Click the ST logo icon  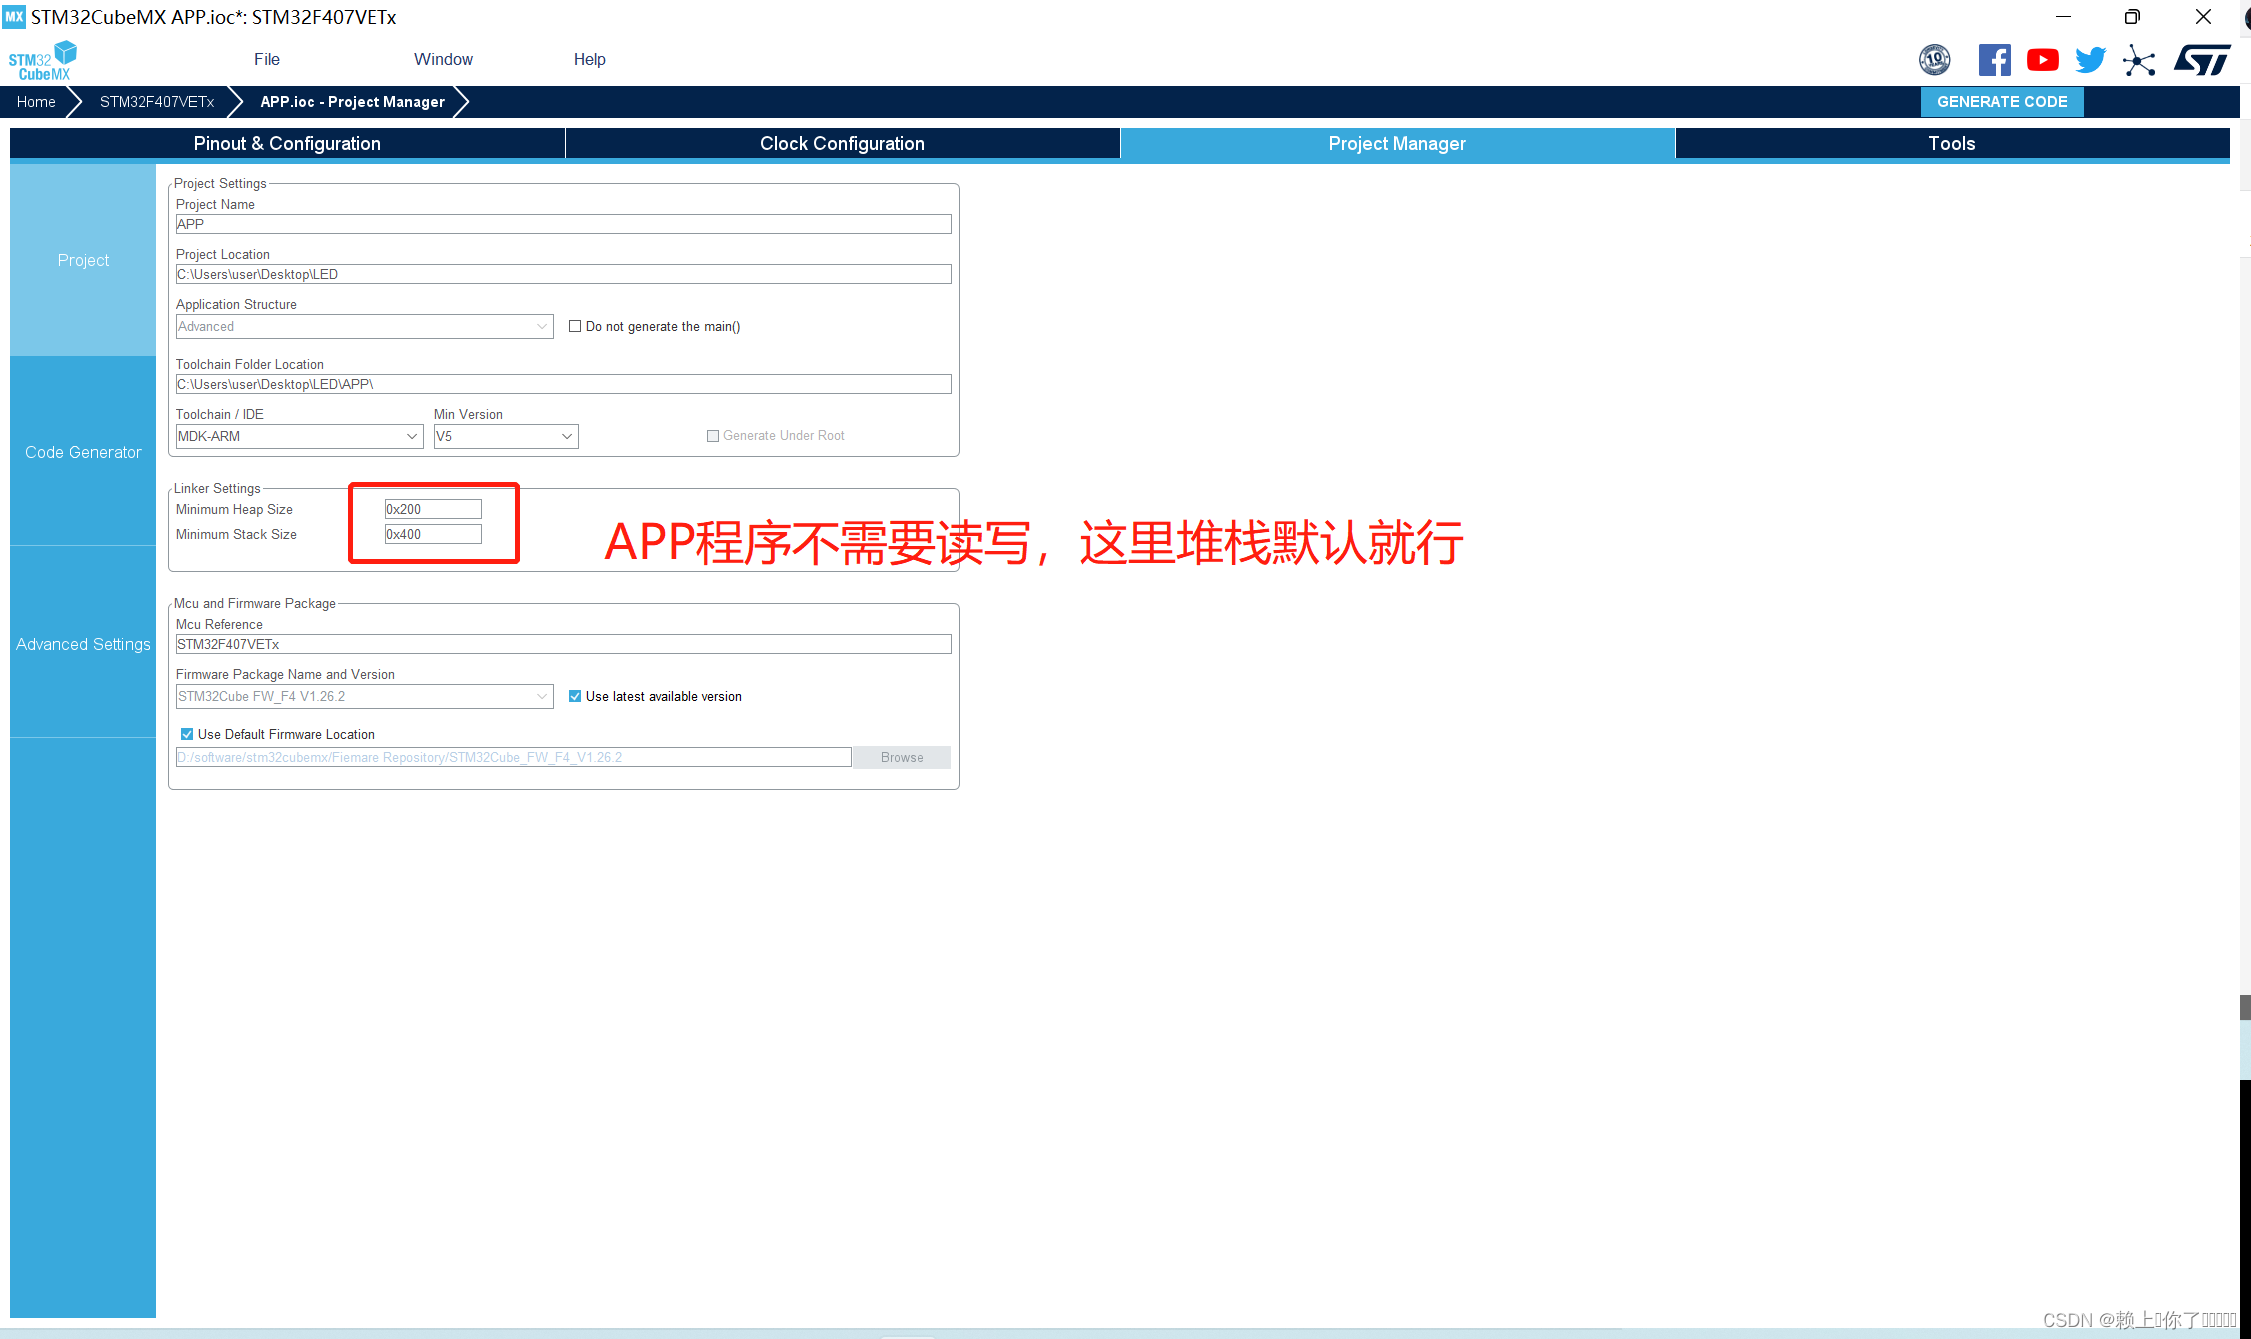coord(2201,60)
